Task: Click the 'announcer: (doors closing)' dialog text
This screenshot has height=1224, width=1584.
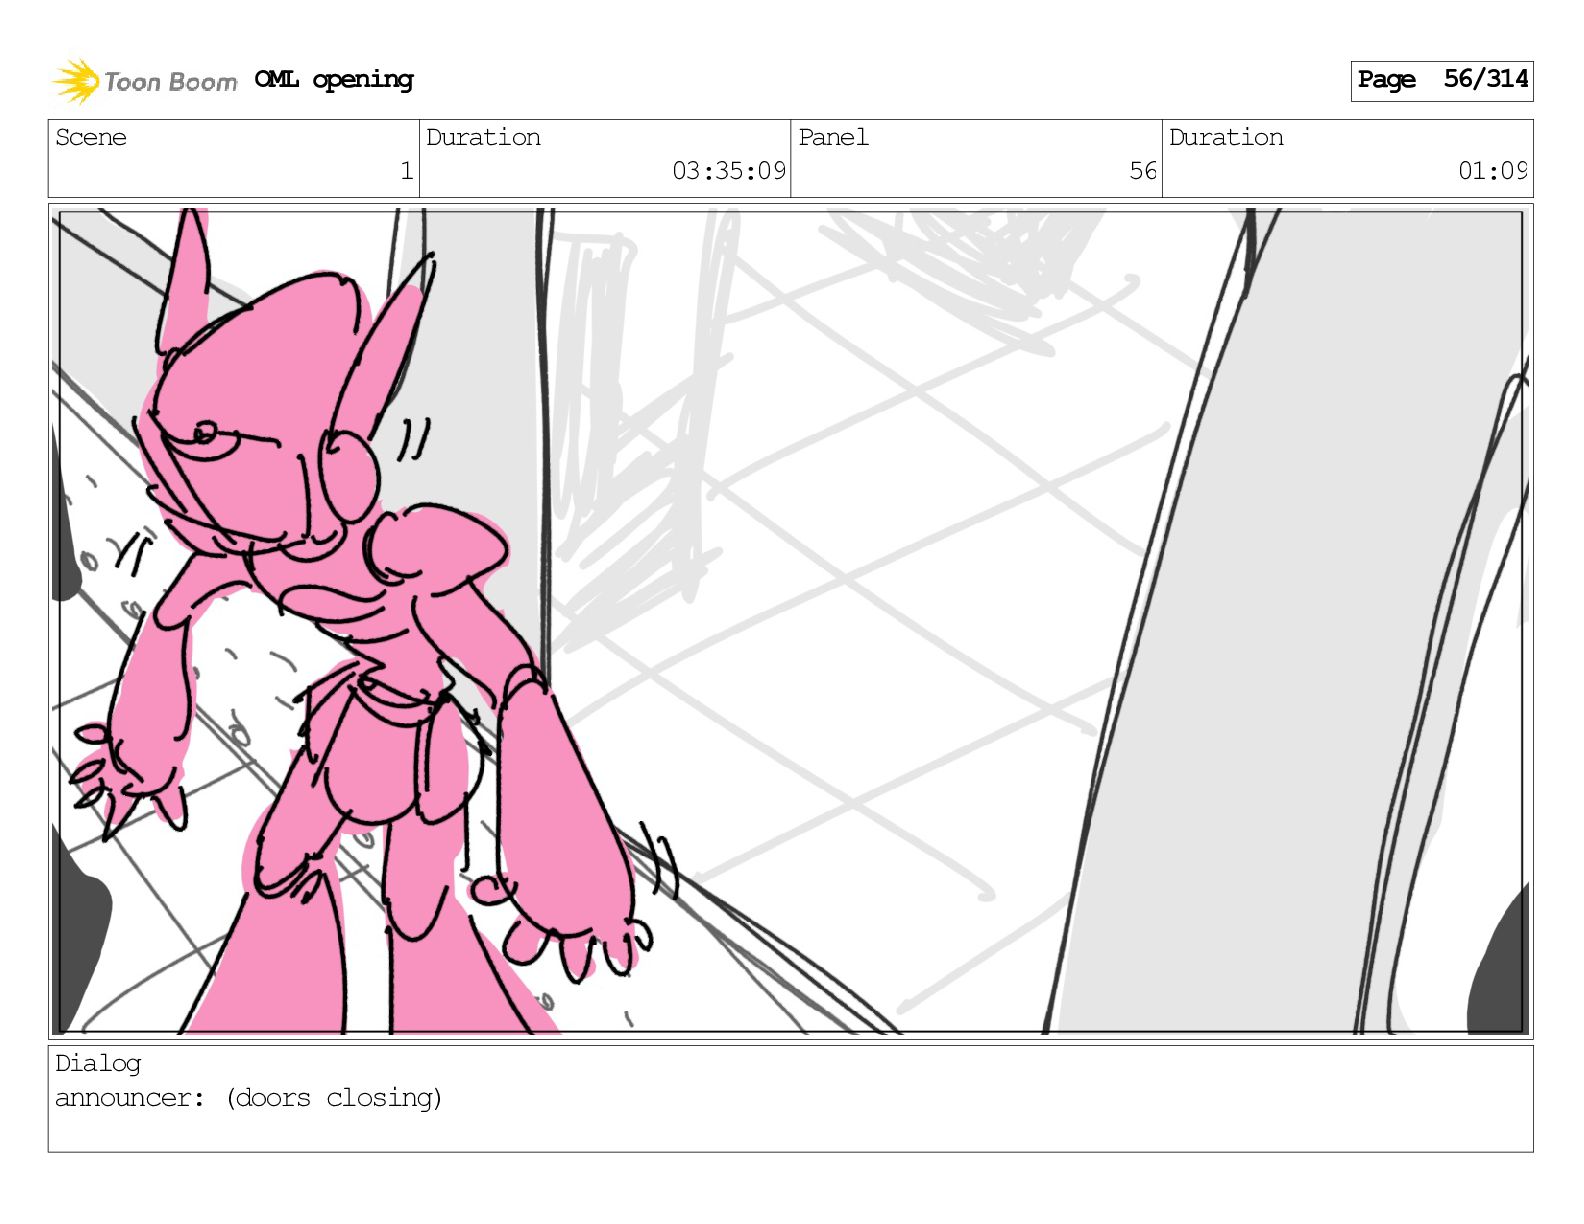Action: click(248, 1098)
